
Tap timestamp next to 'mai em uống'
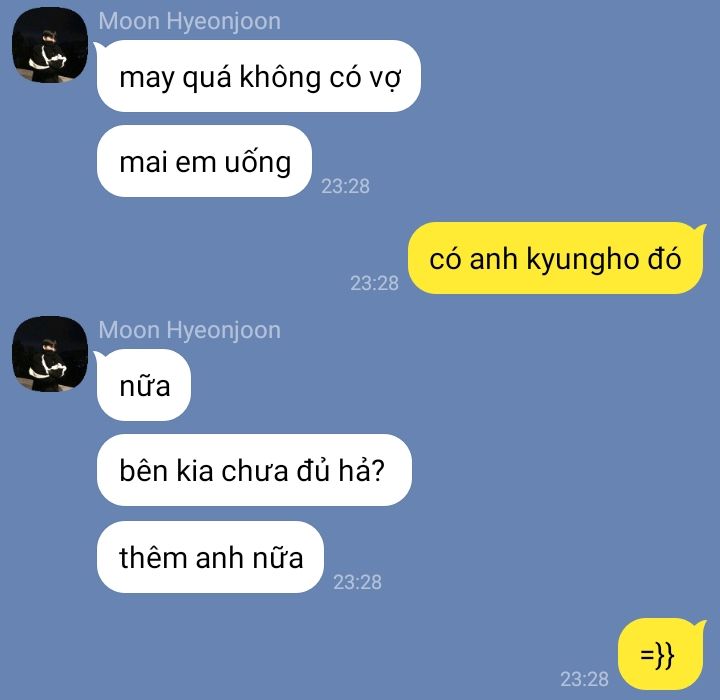point(345,186)
